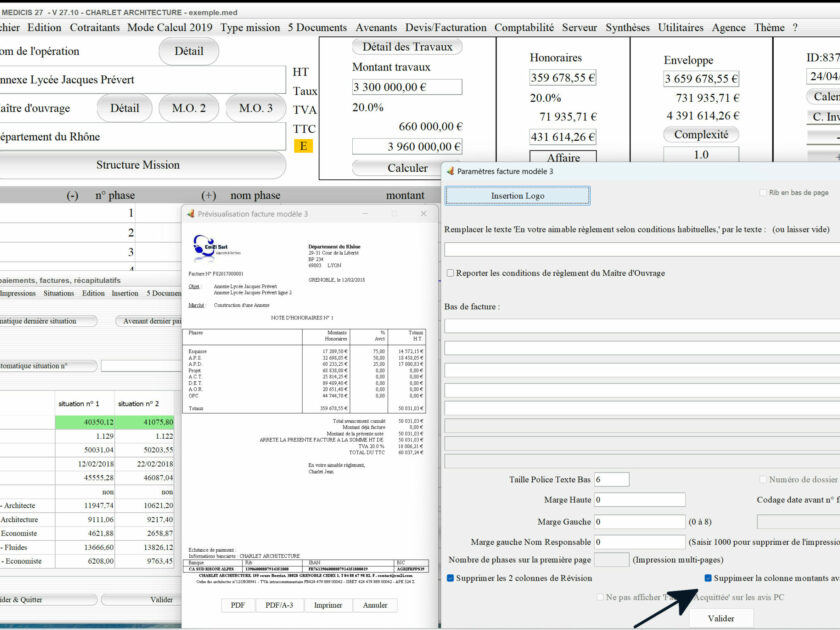840x630 pixels.
Task: Click the first Bas de facture text line
Action: [642, 326]
